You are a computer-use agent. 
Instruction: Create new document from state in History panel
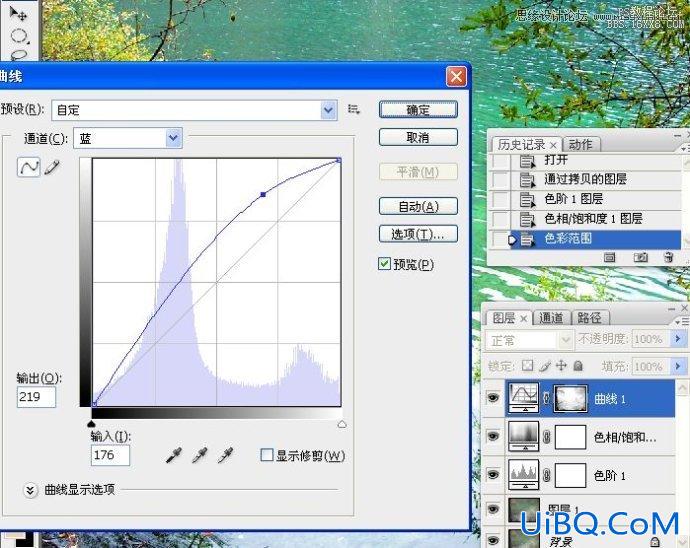(609, 257)
